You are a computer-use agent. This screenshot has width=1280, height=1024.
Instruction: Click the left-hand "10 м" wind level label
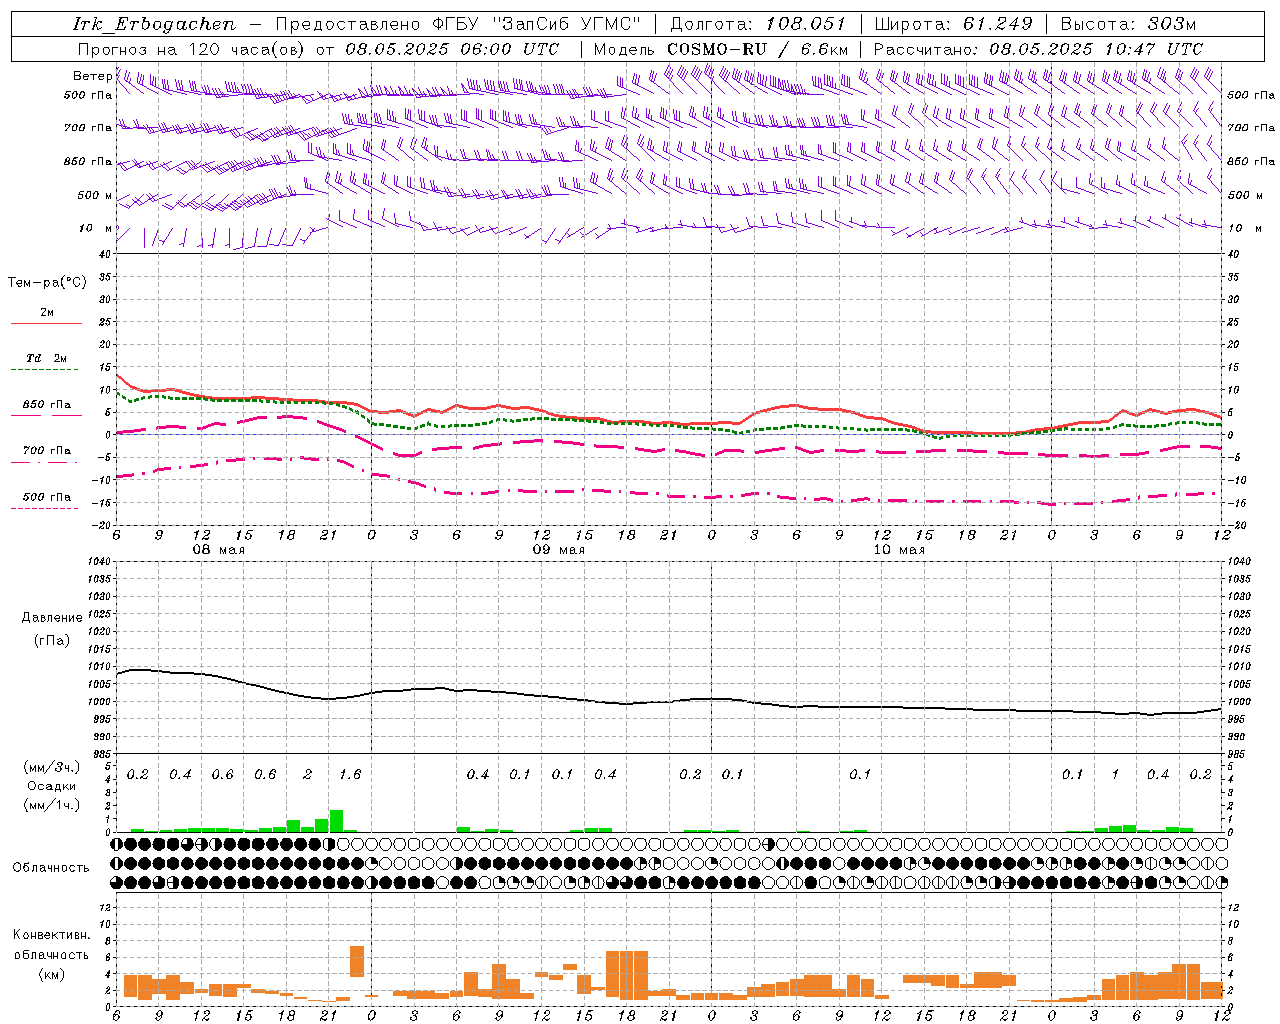tap(95, 228)
